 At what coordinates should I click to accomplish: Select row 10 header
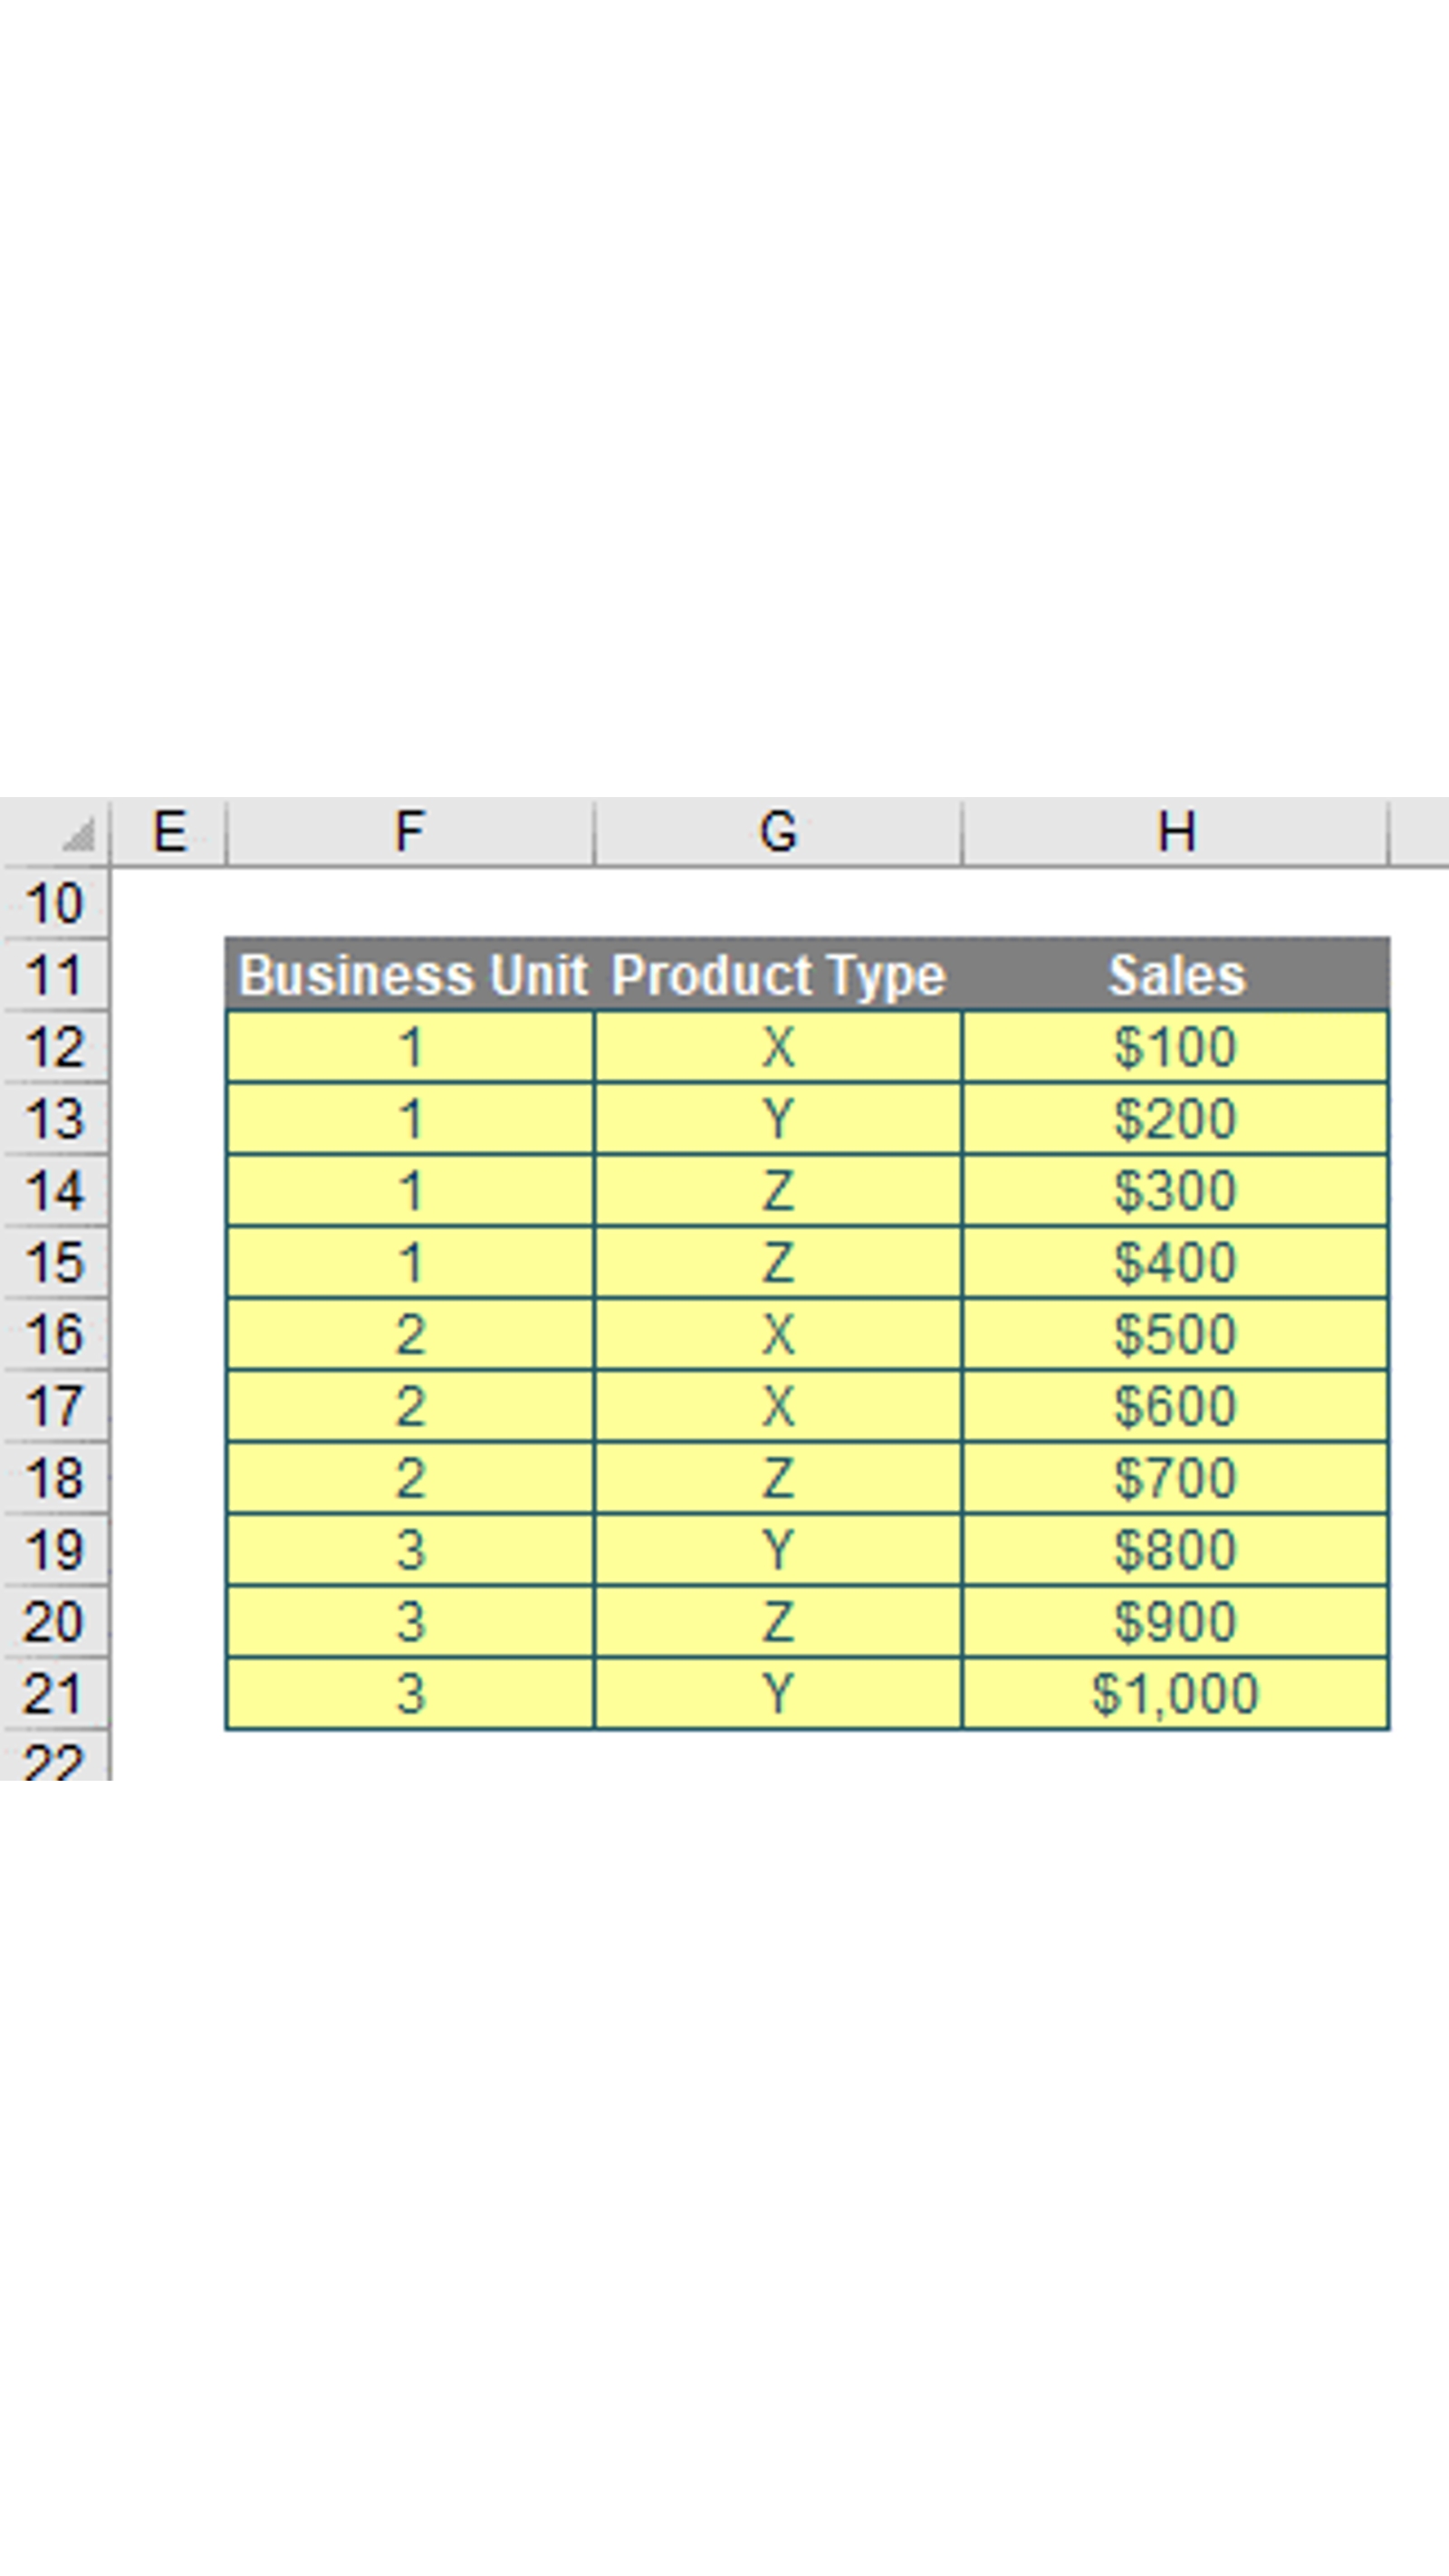pos(55,904)
